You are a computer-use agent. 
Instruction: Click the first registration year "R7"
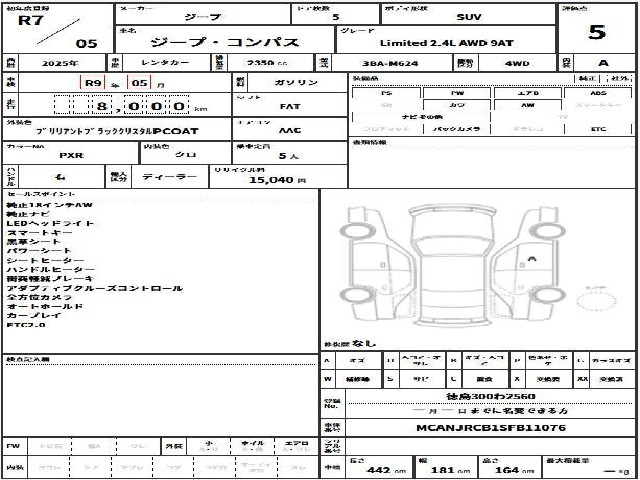pos(31,20)
